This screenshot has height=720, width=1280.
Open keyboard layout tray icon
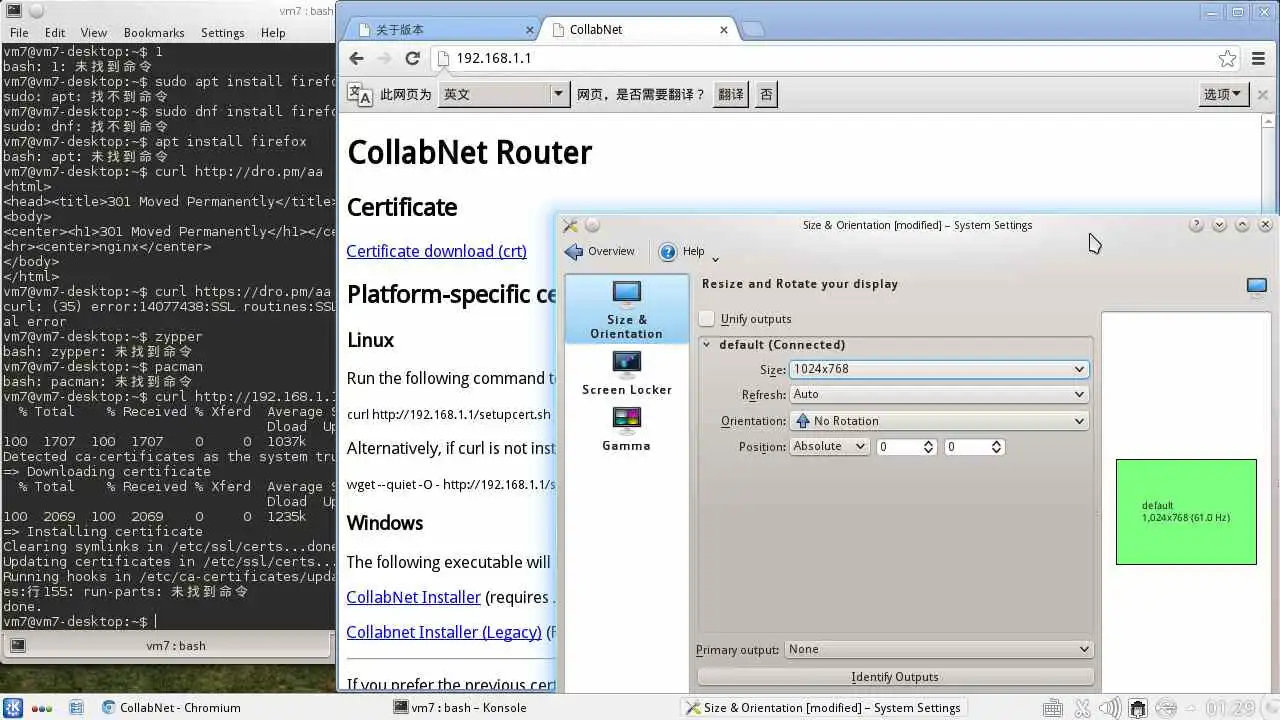coord(1053,708)
